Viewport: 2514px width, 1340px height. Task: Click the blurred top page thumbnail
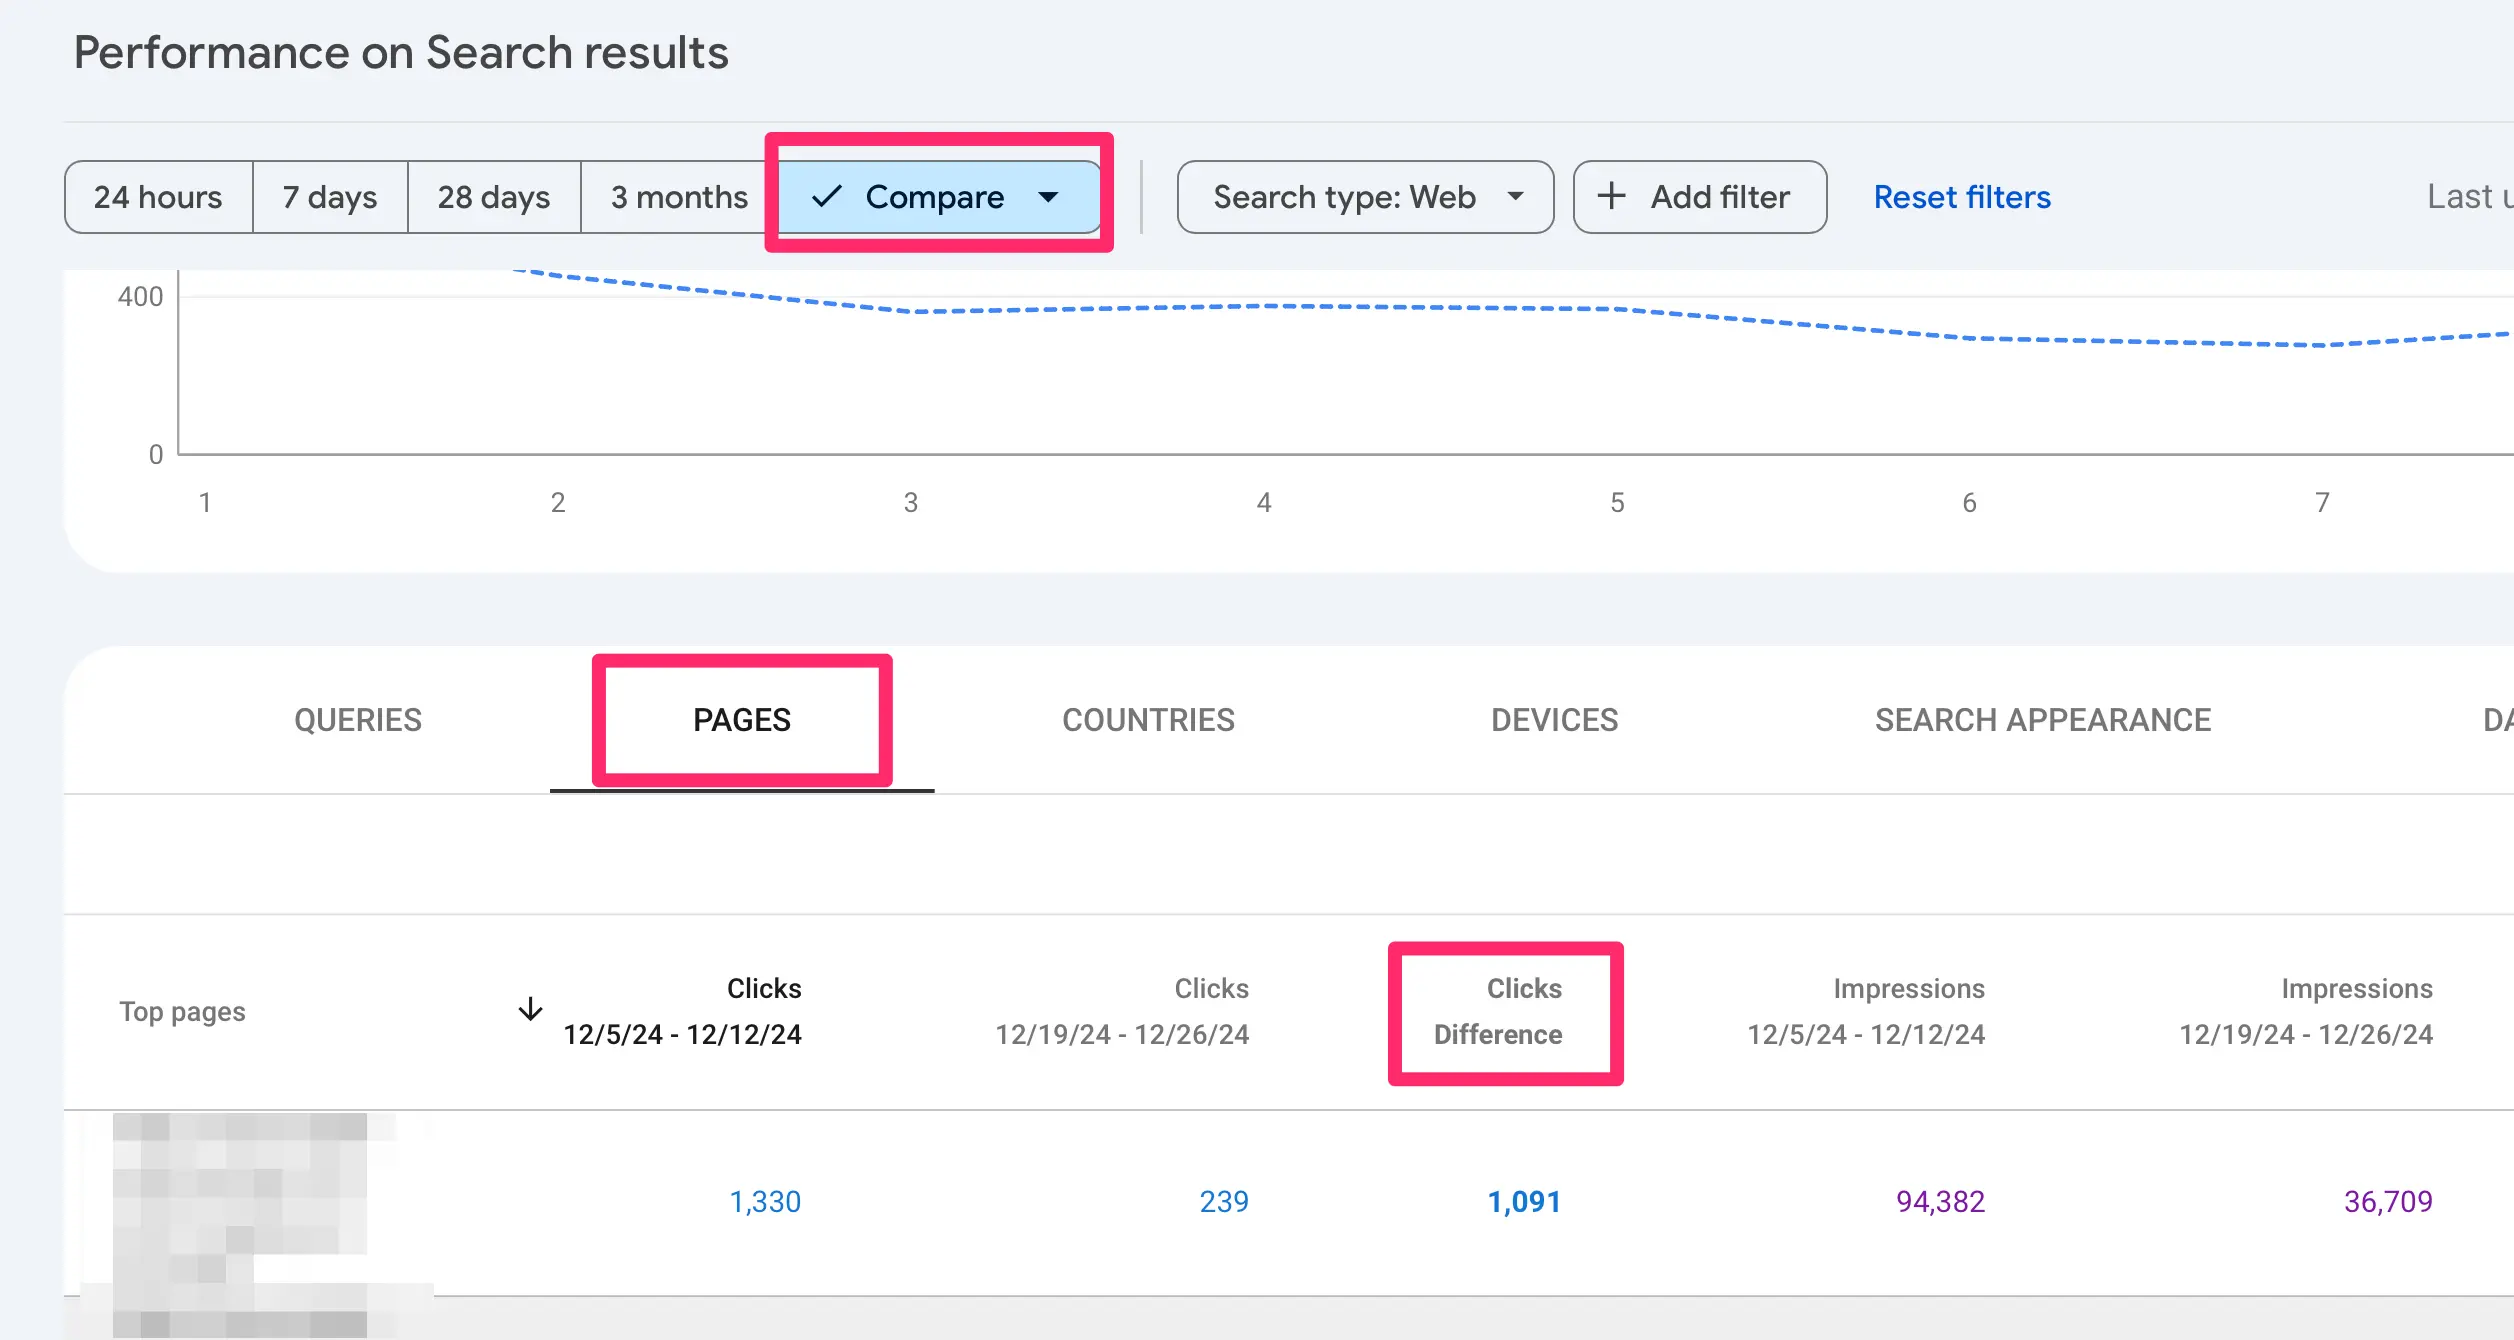(x=240, y=1222)
